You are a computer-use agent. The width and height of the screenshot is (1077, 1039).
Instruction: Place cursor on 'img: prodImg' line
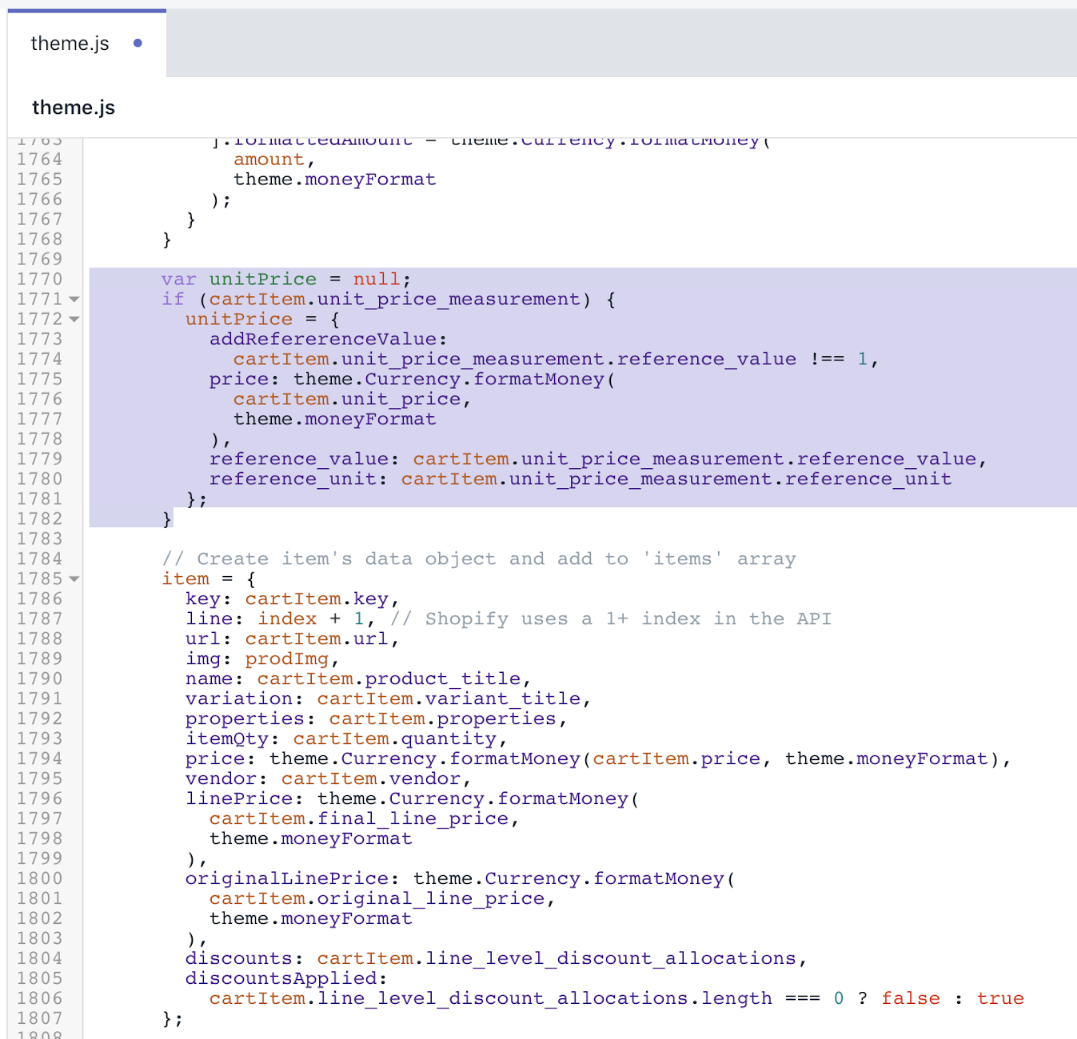click(x=262, y=659)
